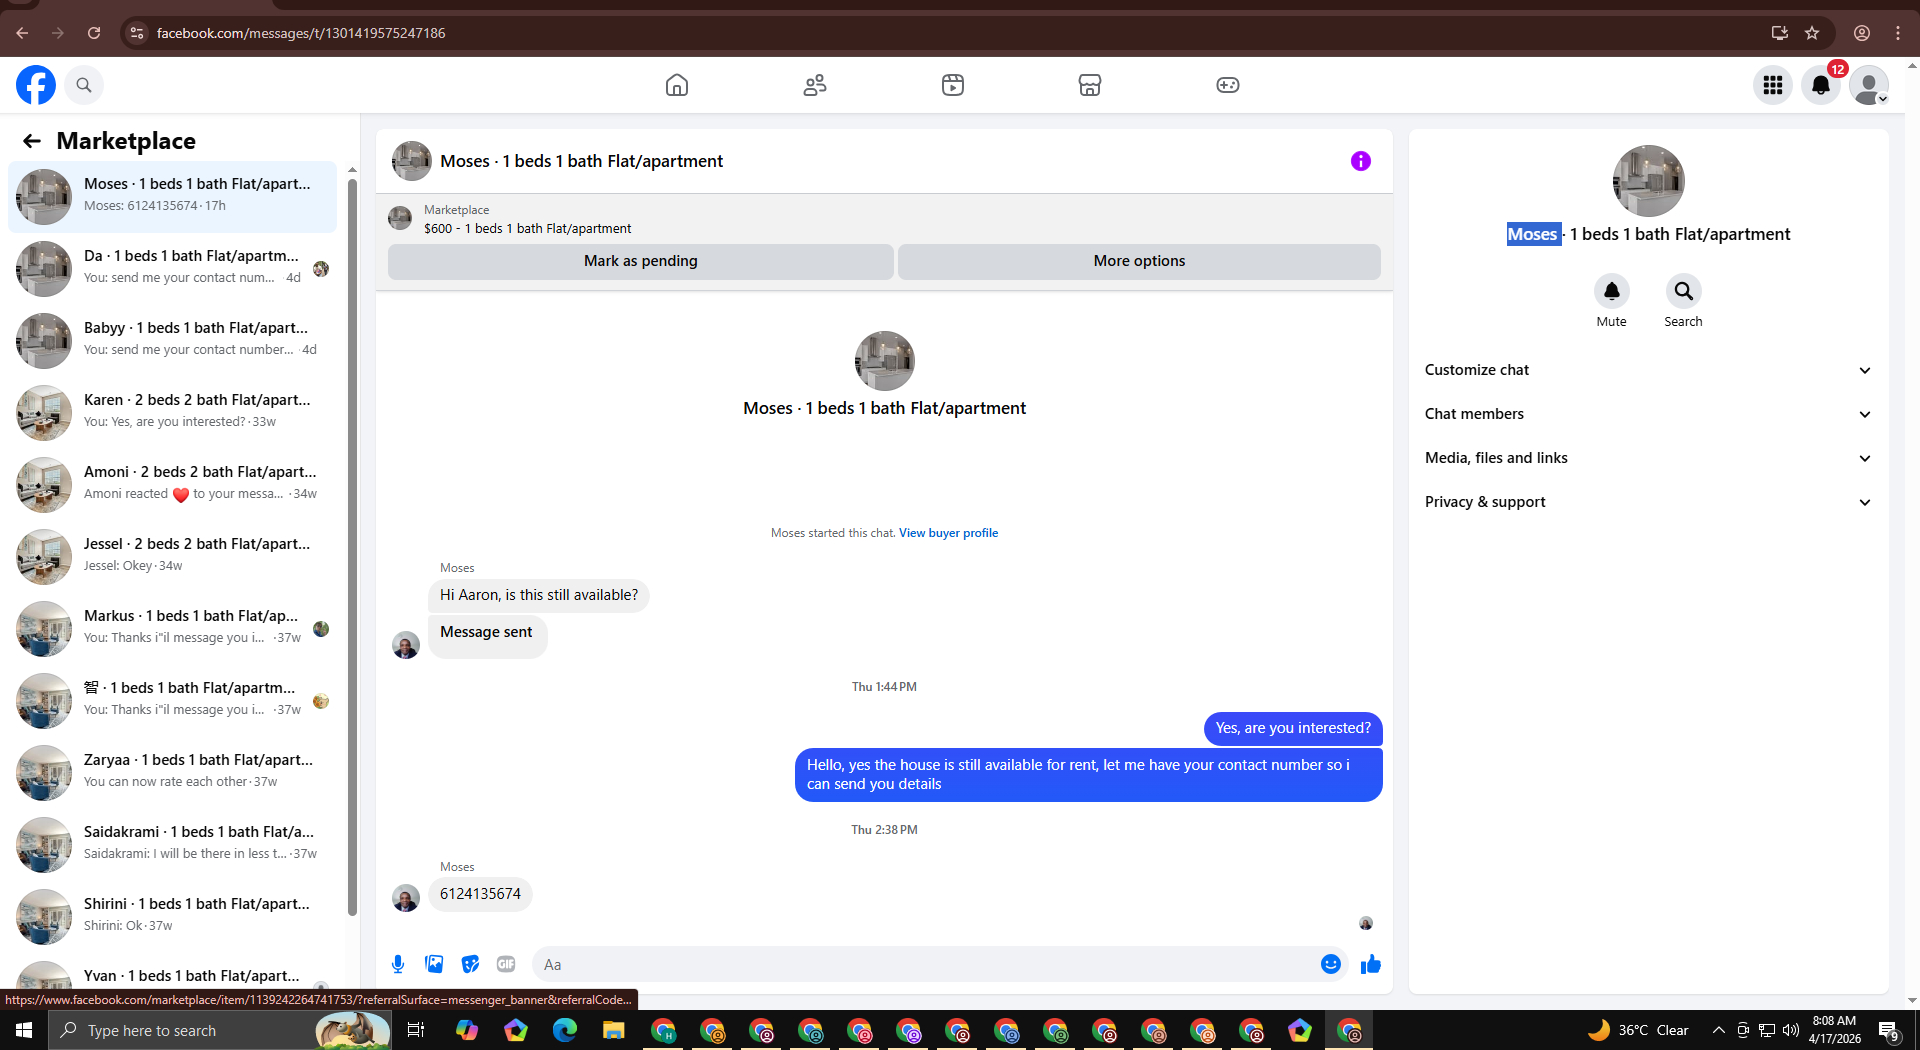Go to the Home feed icon
The image size is (1920, 1050).
(x=677, y=85)
